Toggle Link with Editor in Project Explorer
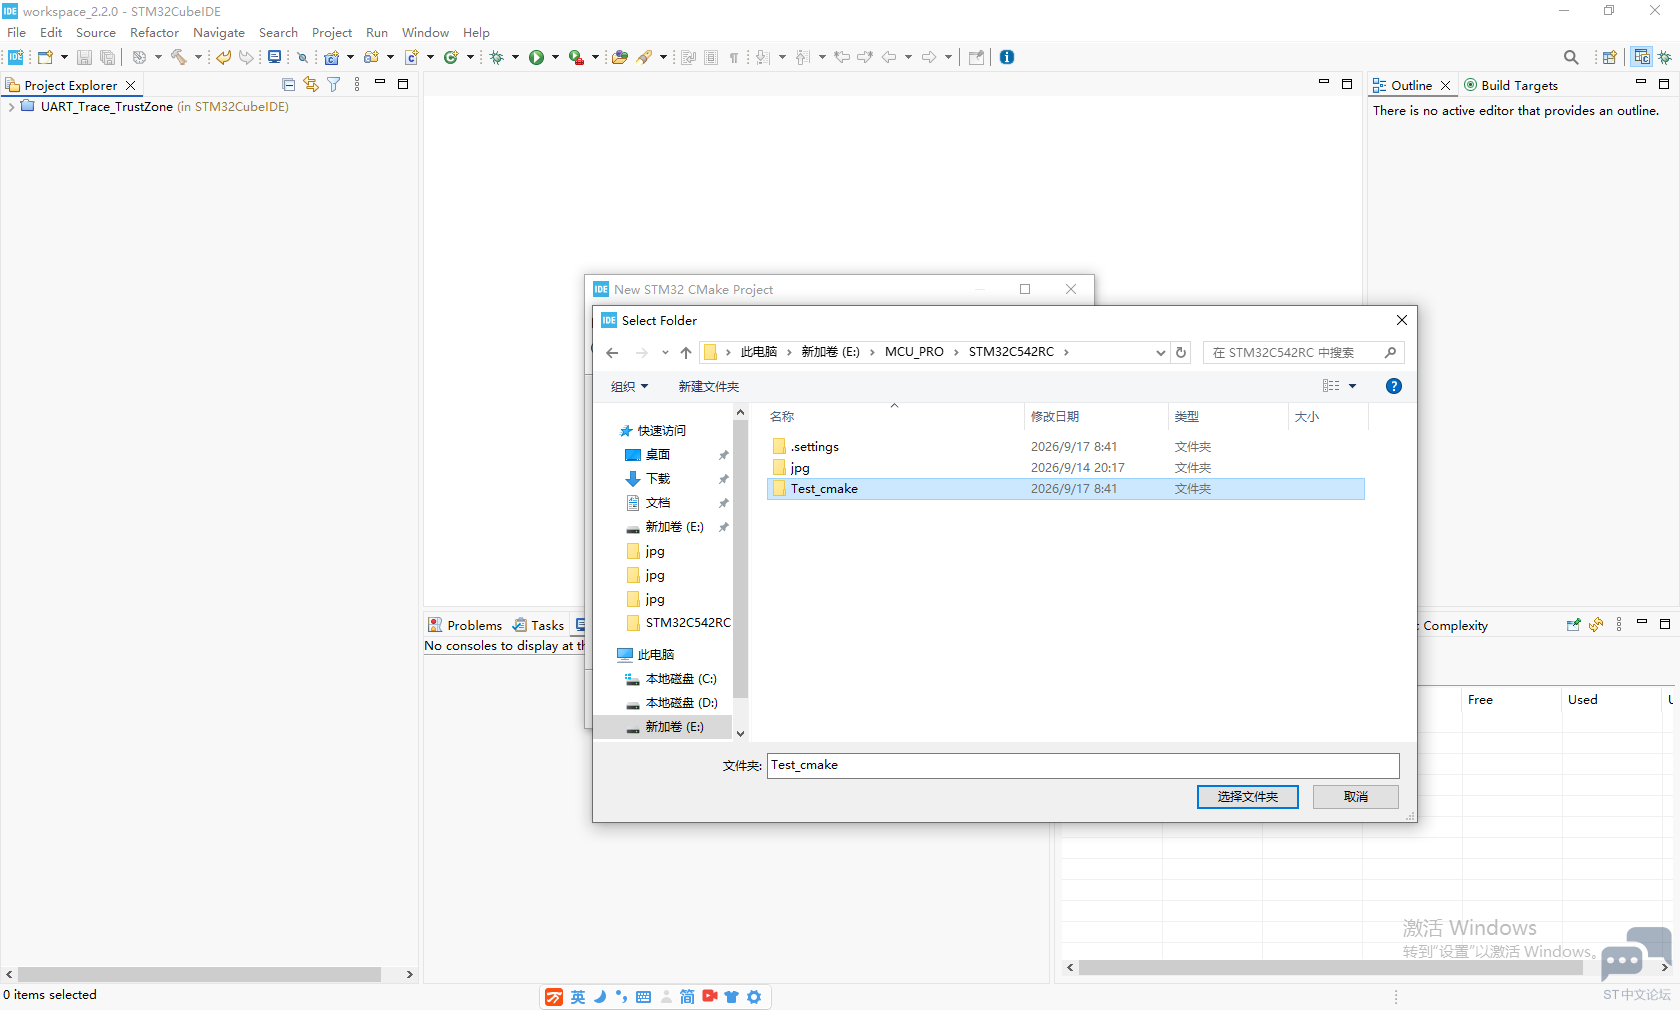Image resolution: width=1680 pixels, height=1010 pixels. [311, 85]
